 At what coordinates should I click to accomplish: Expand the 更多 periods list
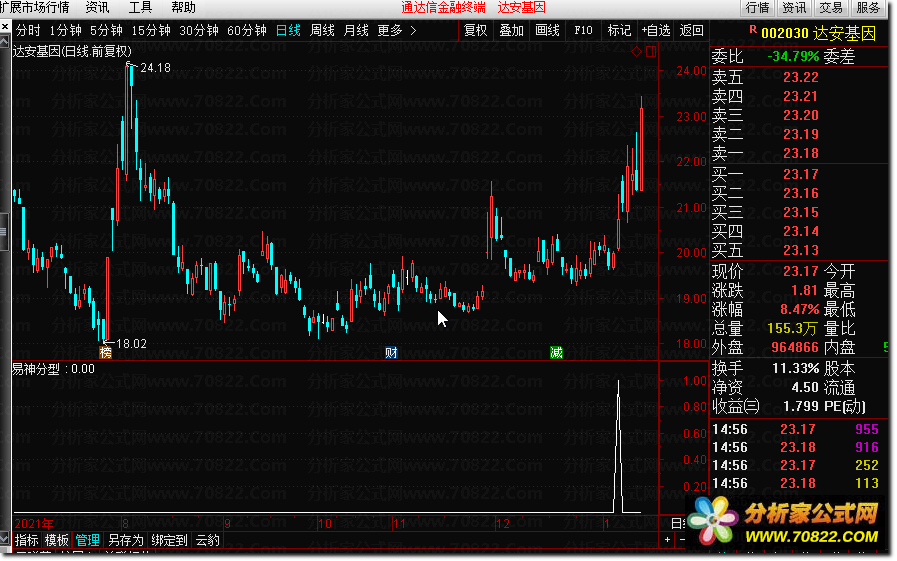pyautogui.click(x=396, y=30)
